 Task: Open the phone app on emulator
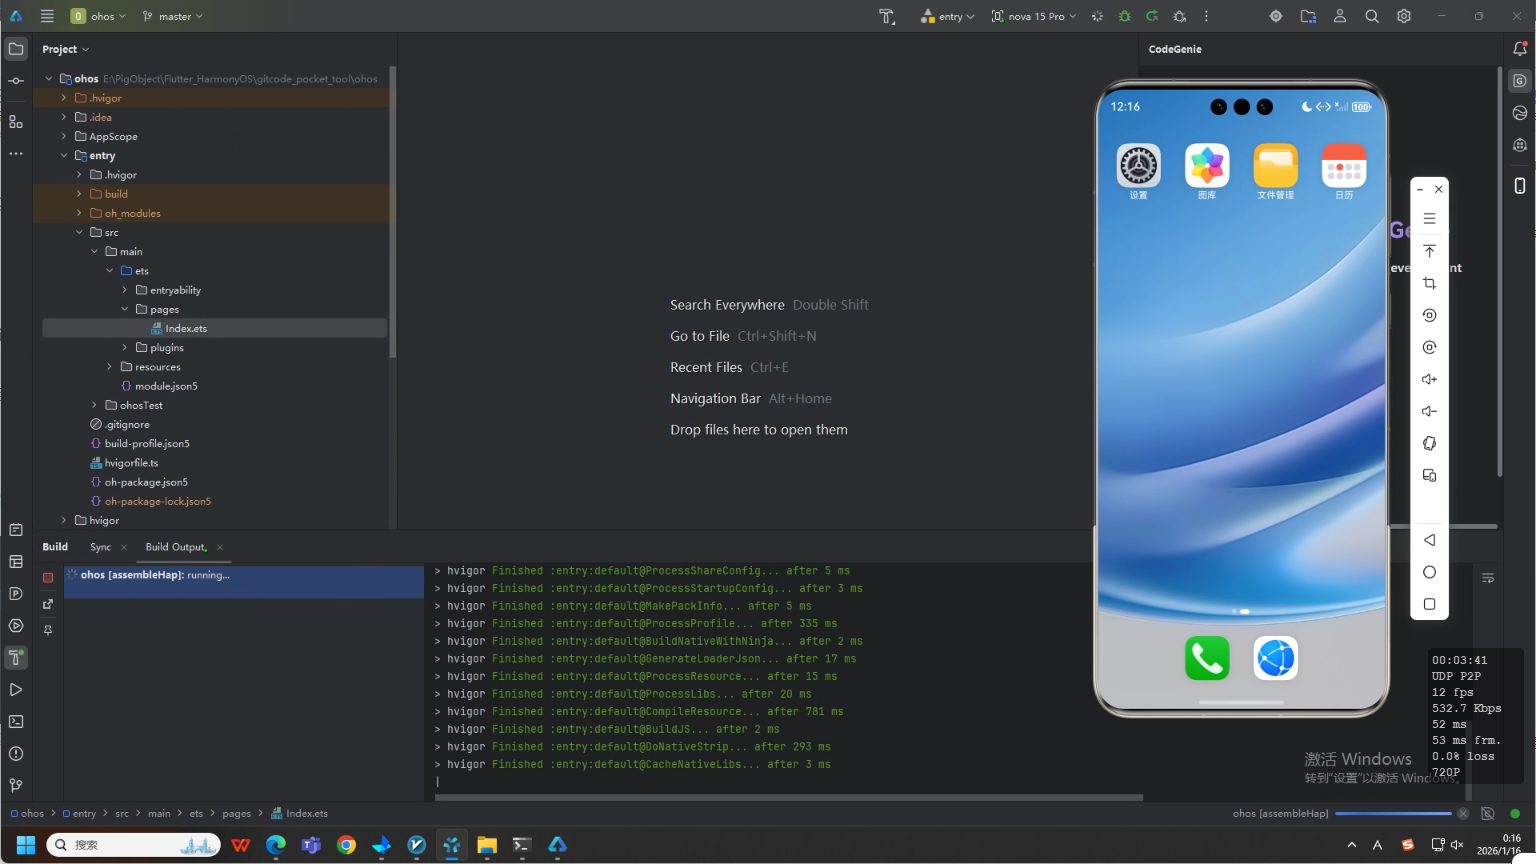[1207, 659]
